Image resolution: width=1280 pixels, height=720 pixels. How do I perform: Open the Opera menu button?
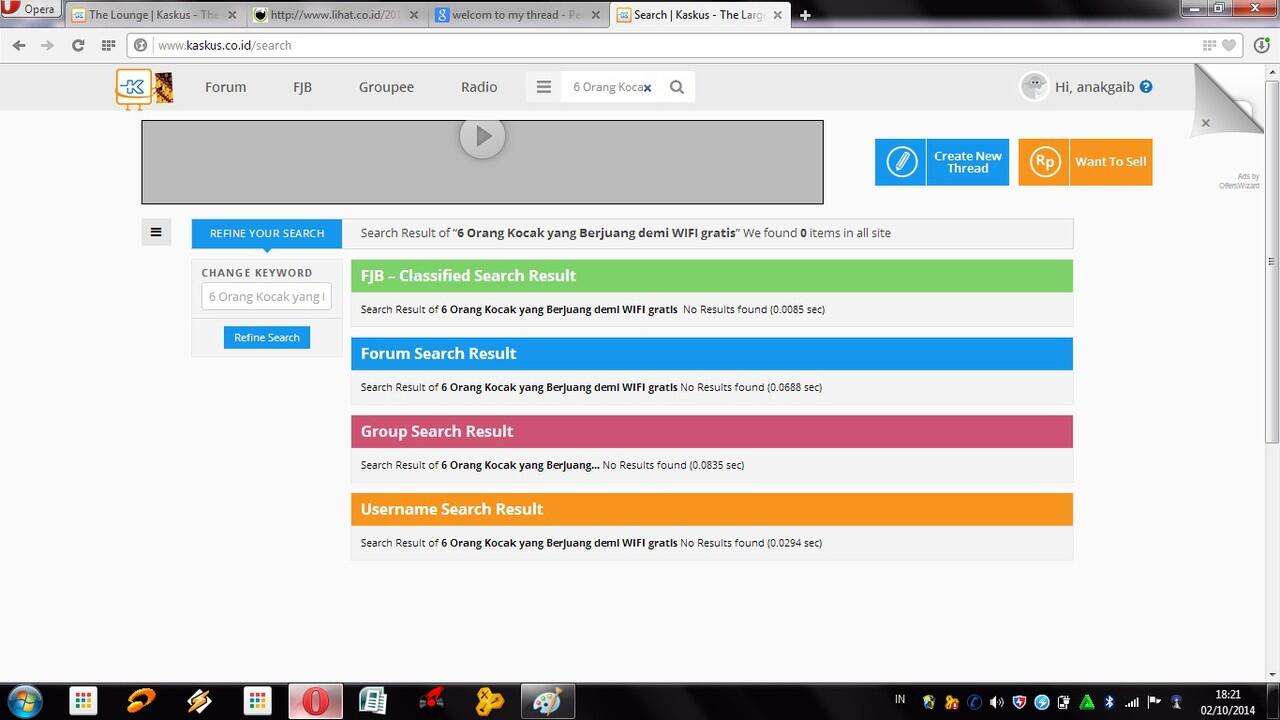coord(31,10)
